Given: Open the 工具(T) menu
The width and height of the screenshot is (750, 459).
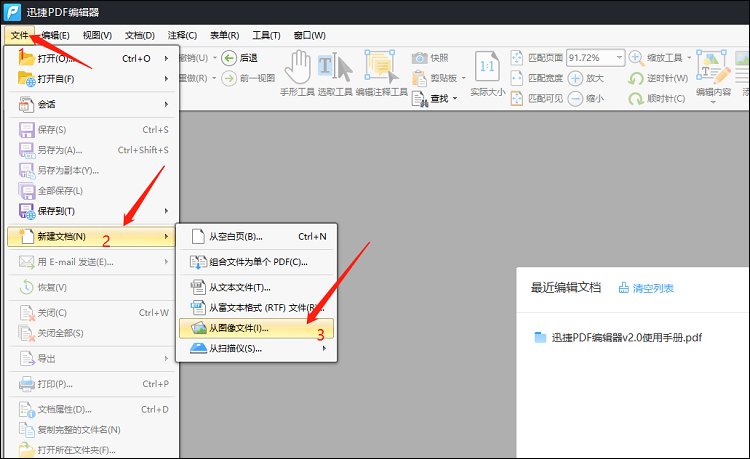Looking at the screenshot, I should pos(266,35).
